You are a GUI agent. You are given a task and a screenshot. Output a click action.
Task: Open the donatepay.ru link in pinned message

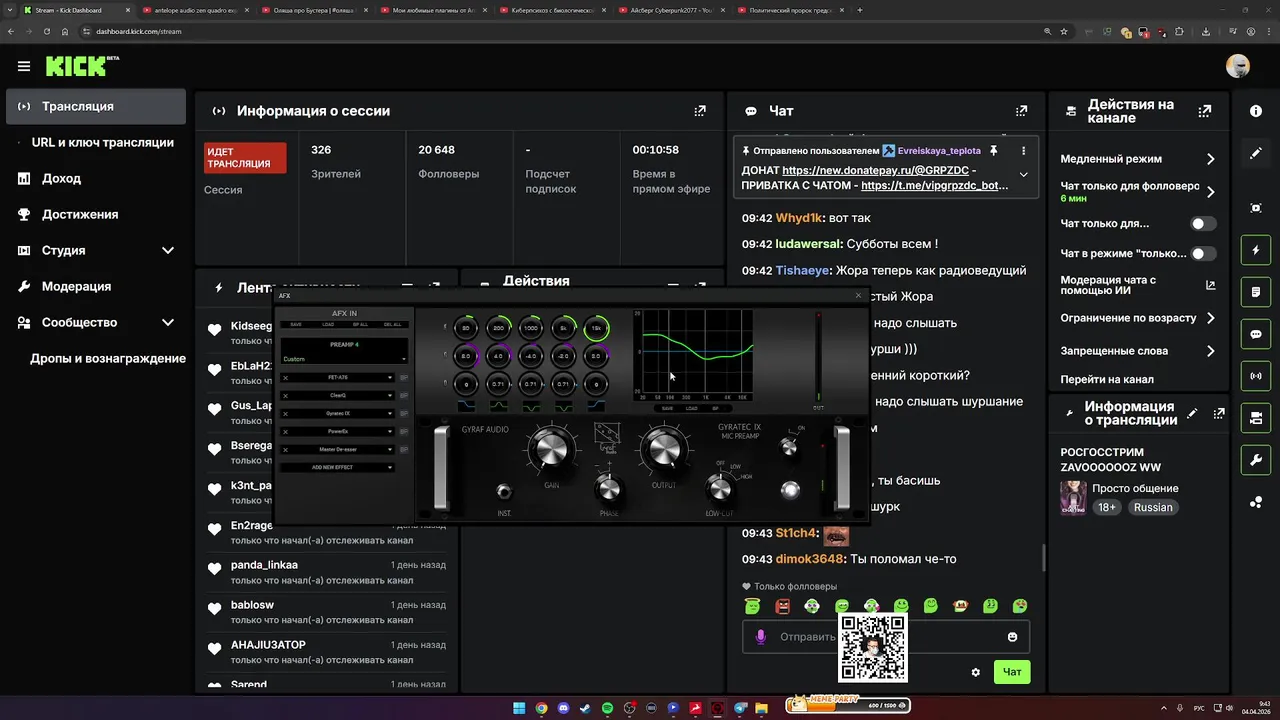(x=876, y=171)
